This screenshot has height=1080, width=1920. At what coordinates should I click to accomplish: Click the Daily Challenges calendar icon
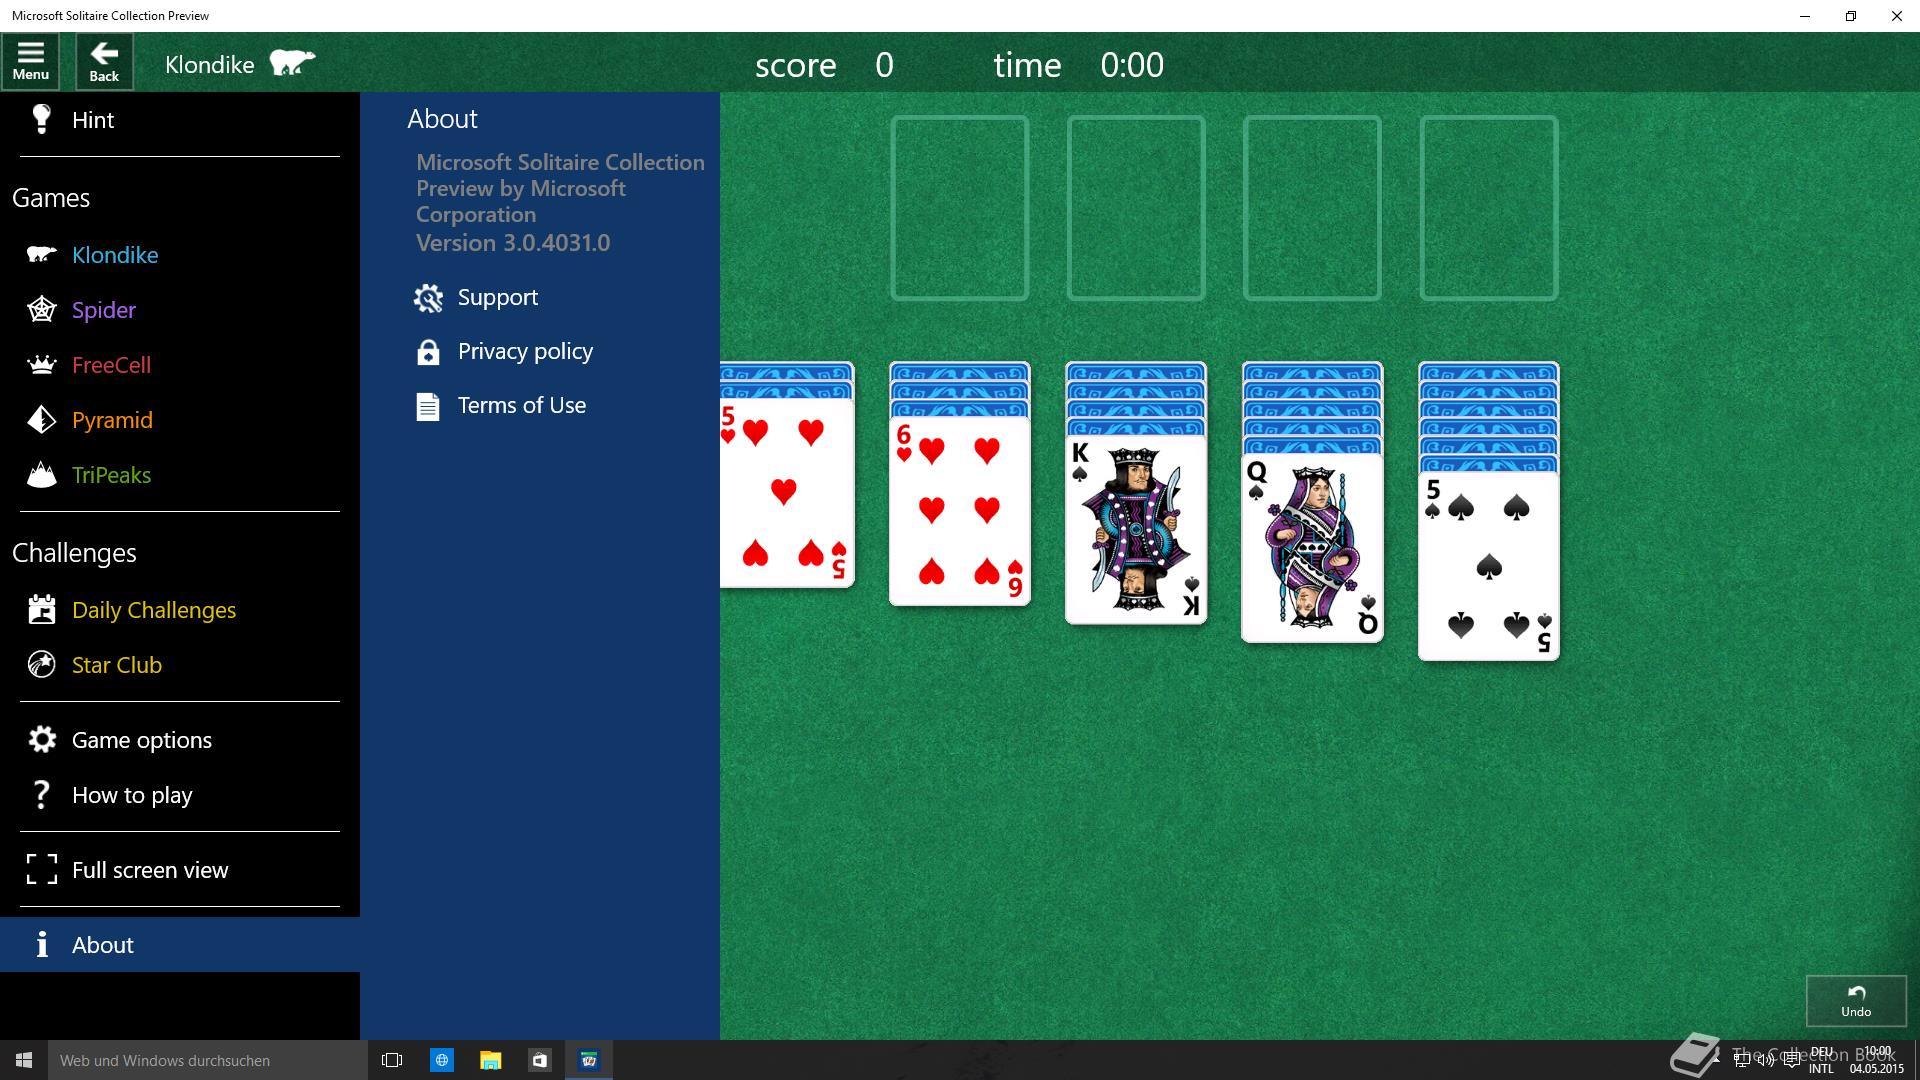coord(41,610)
